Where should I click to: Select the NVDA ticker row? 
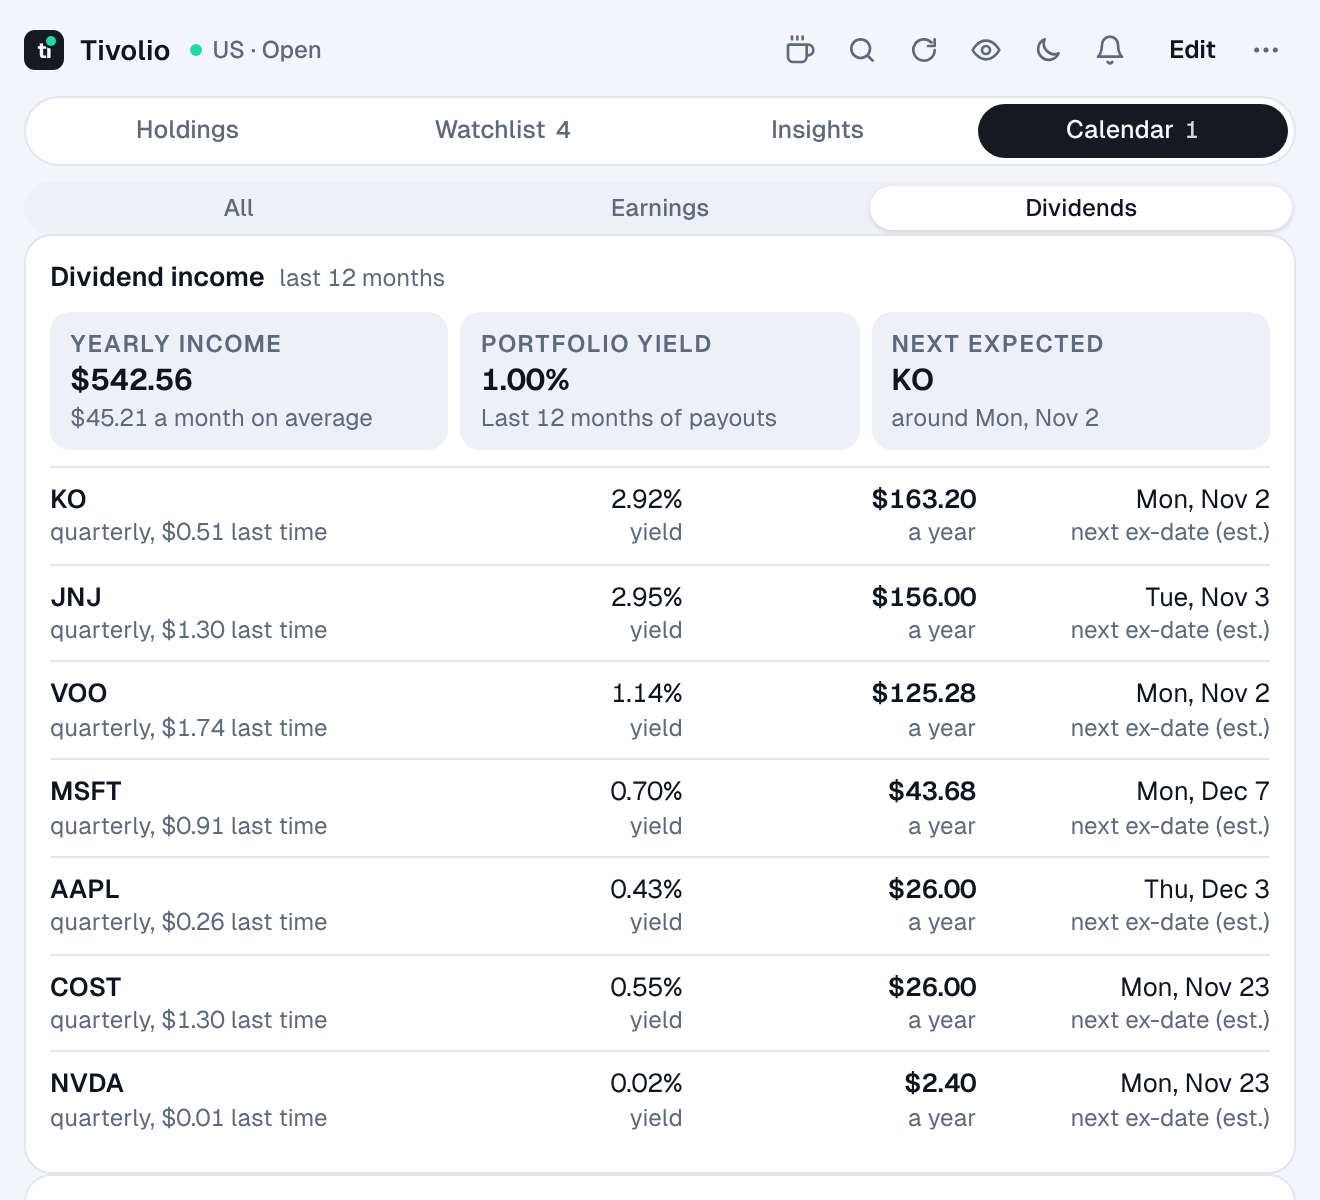[660, 1100]
